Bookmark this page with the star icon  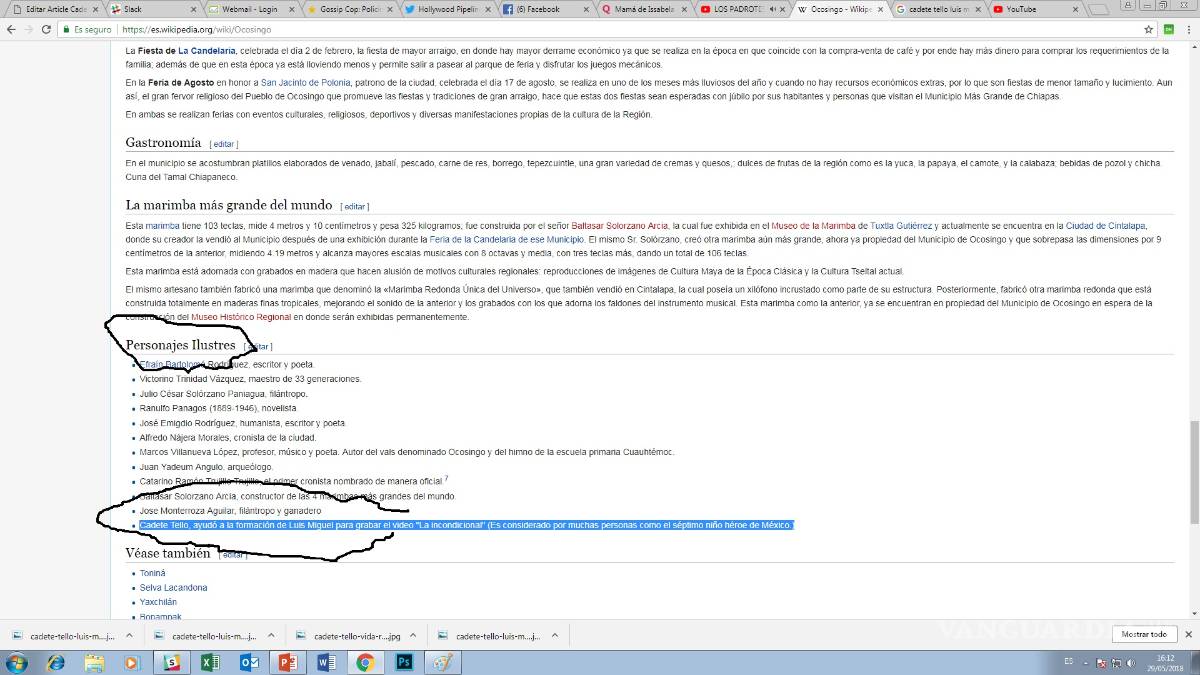[1149, 30]
